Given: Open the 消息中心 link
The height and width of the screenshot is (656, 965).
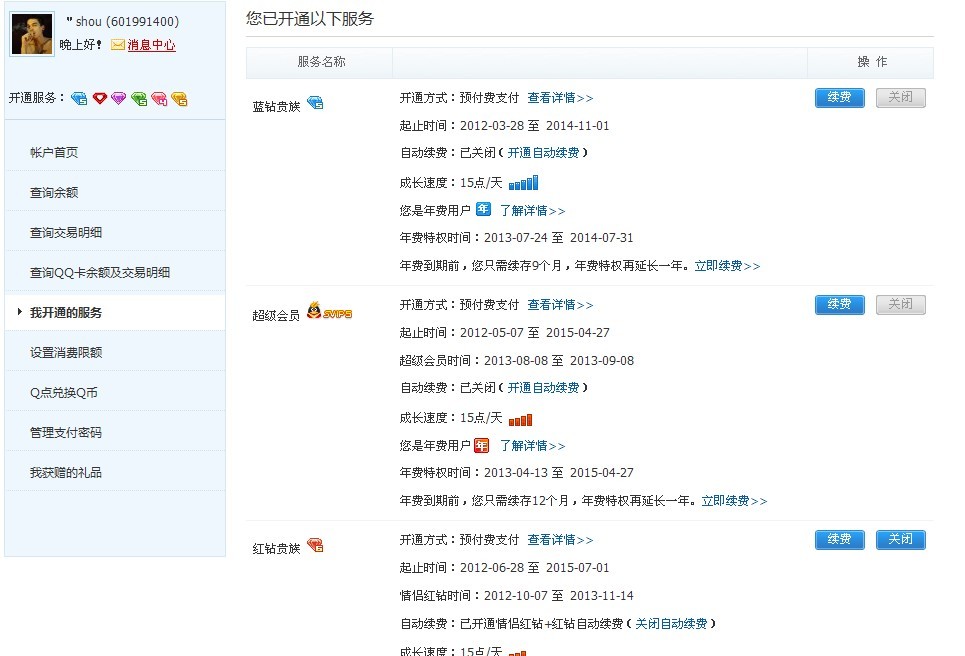Looking at the screenshot, I should coord(151,45).
